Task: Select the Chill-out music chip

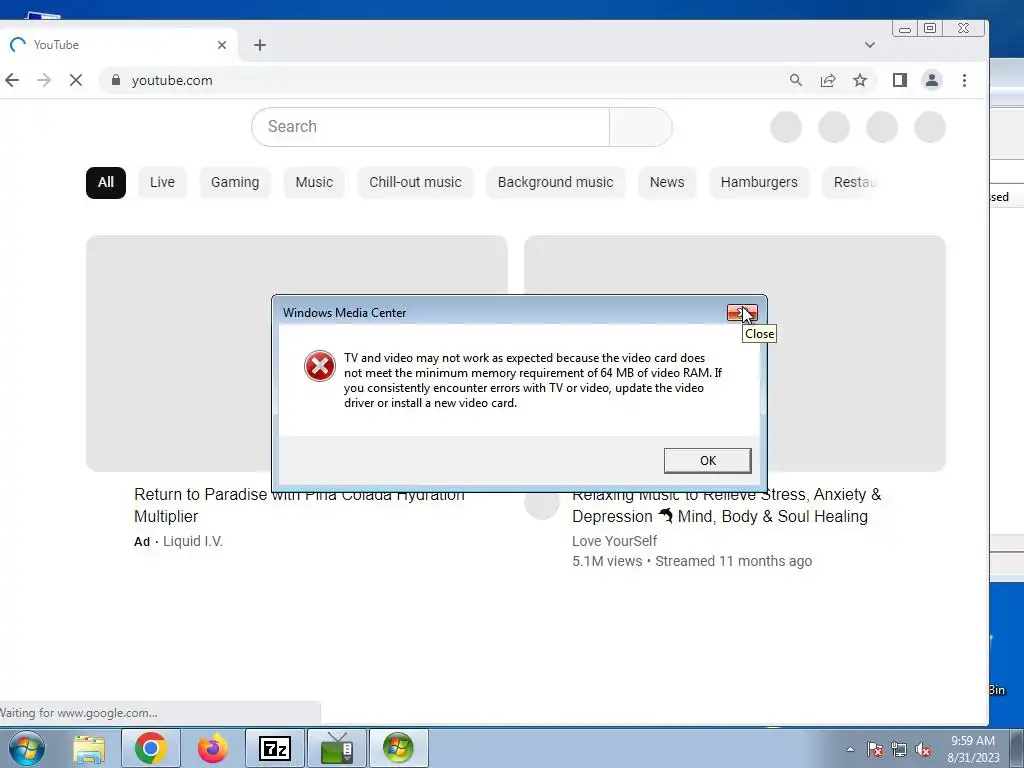Action: click(415, 182)
